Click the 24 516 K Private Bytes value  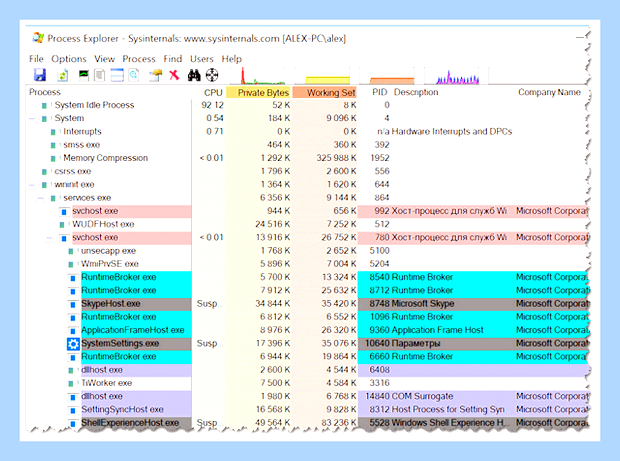tap(272, 225)
